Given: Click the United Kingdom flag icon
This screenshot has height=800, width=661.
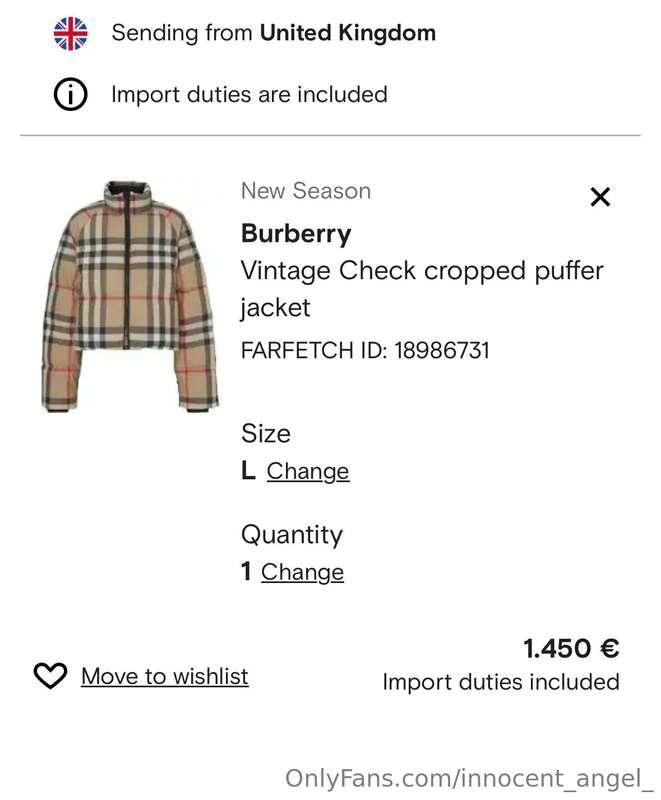Looking at the screenshot, I should (70, 33).
